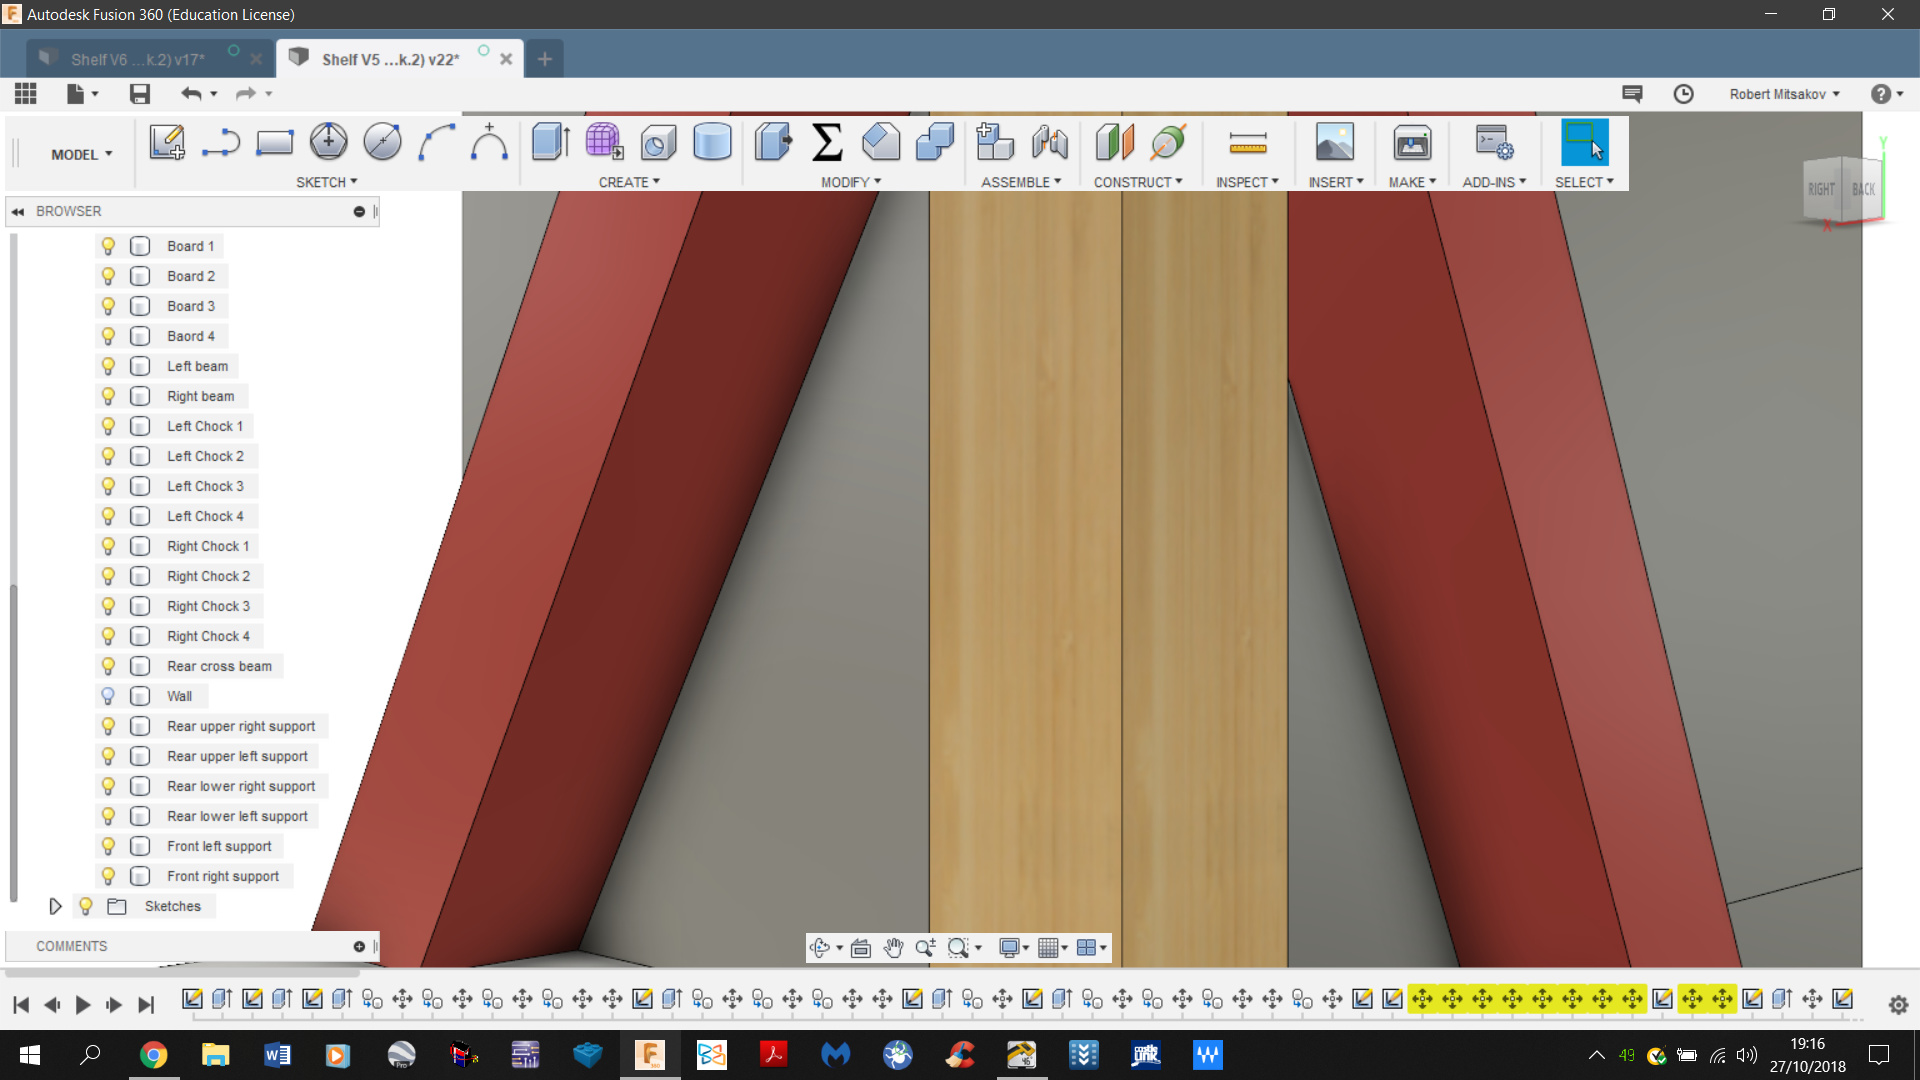Open Change Parameters sigma icon
This screenshot has height=1080, width=1920.
coord(827,142)
